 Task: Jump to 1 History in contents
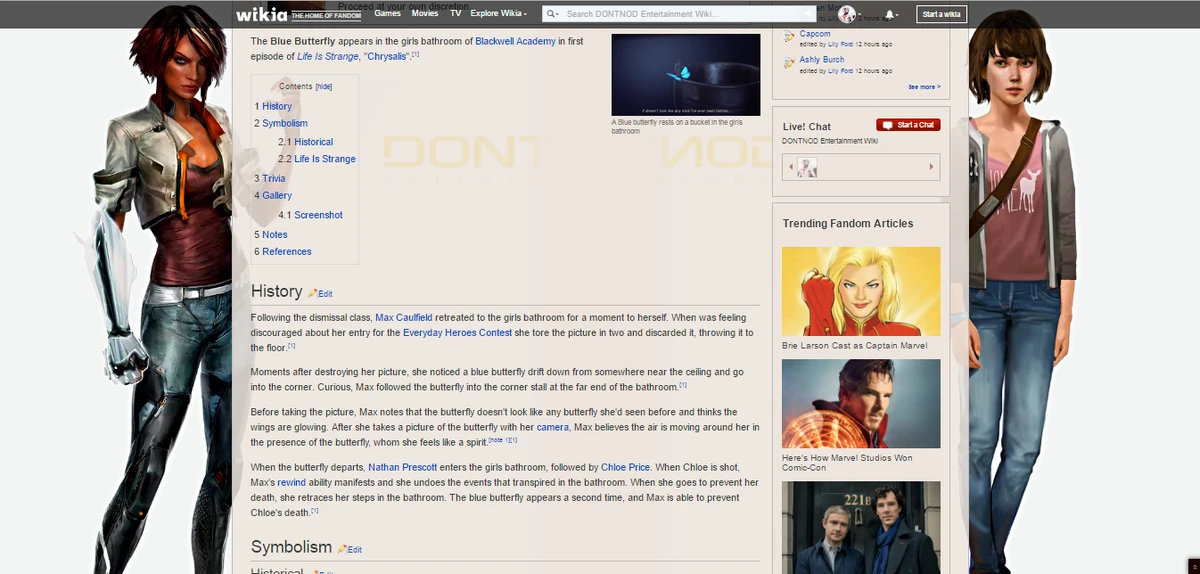[273, 106]
